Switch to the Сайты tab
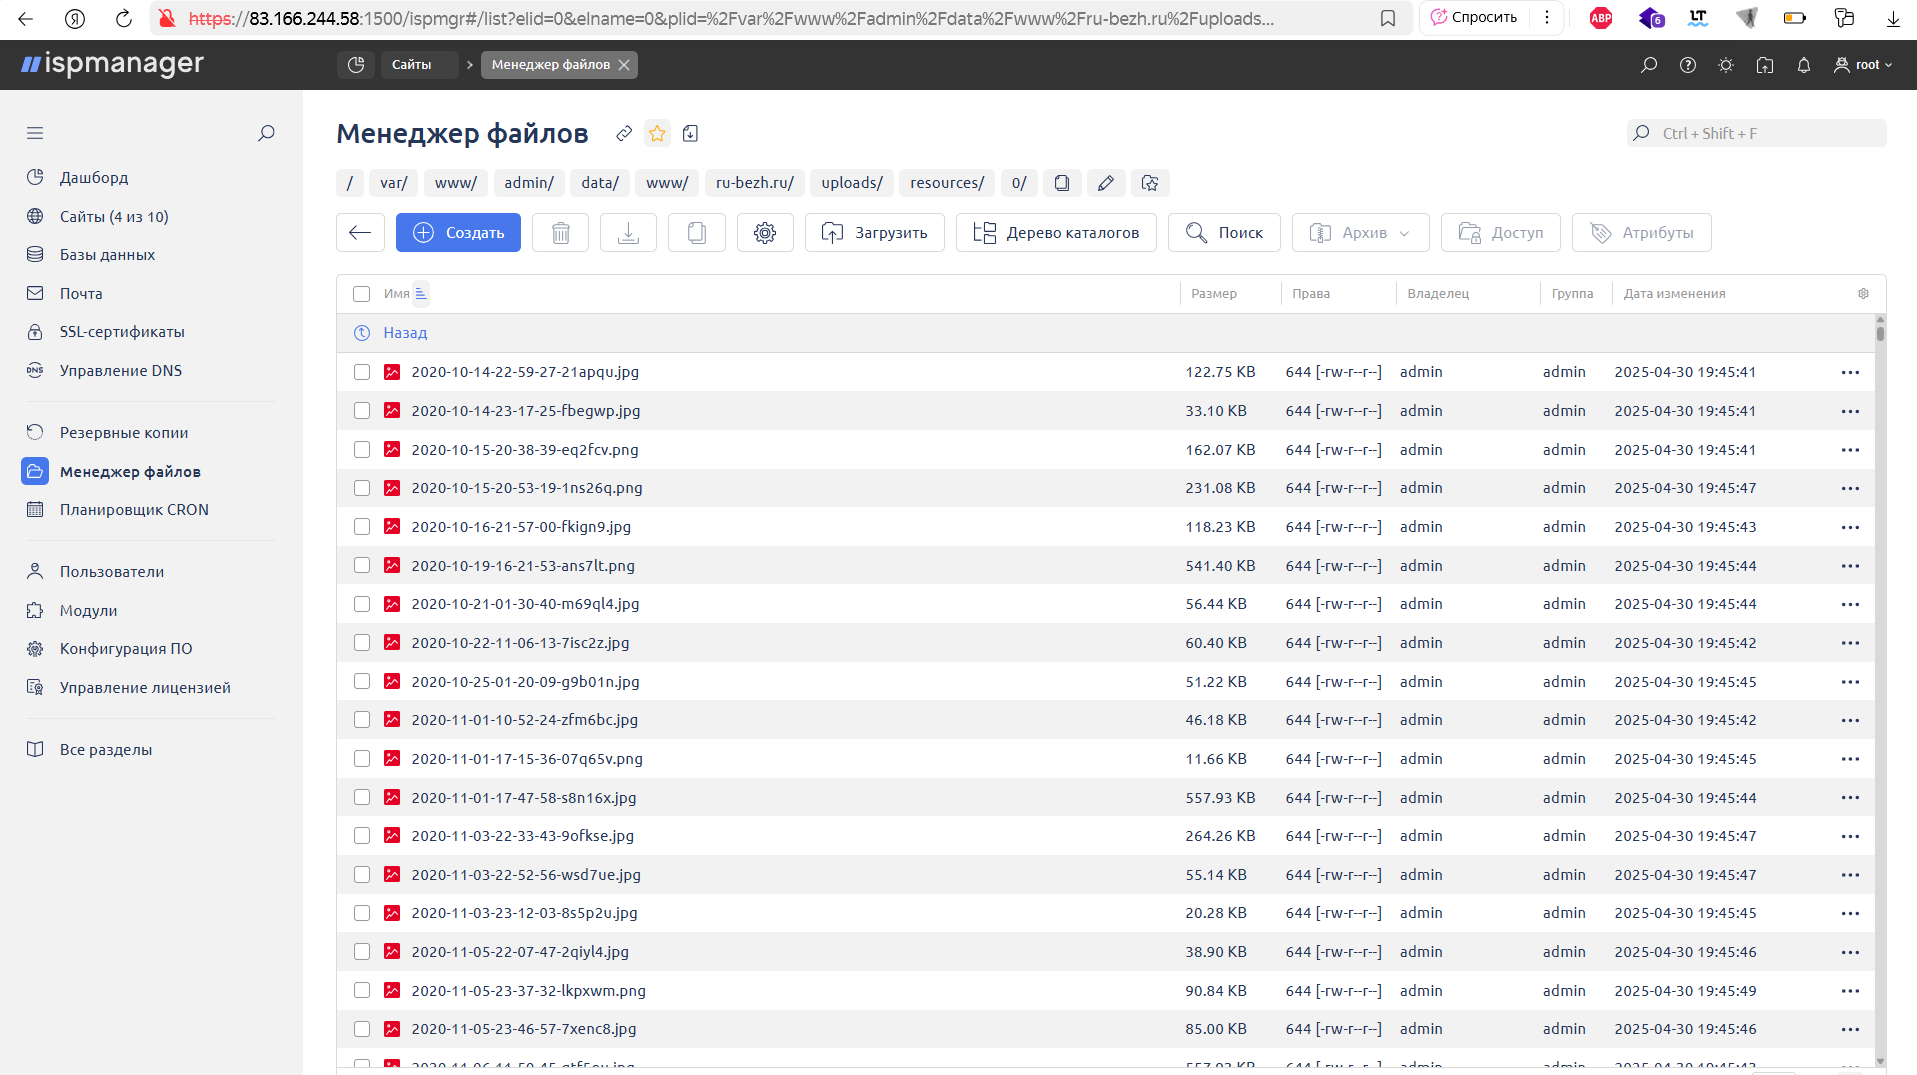Screen dimensions: 1917x1075 [411, 65]
